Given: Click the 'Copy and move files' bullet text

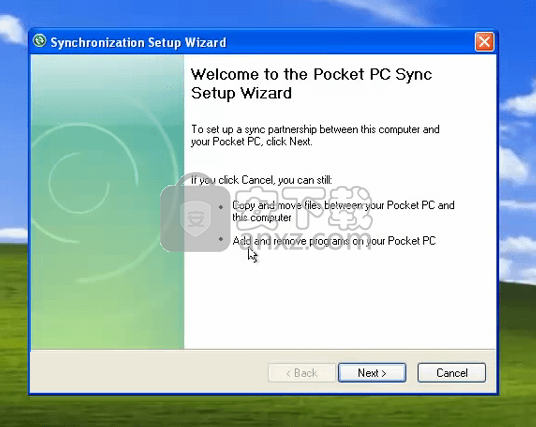Looking at the screenshot, I should pos(343,211).
